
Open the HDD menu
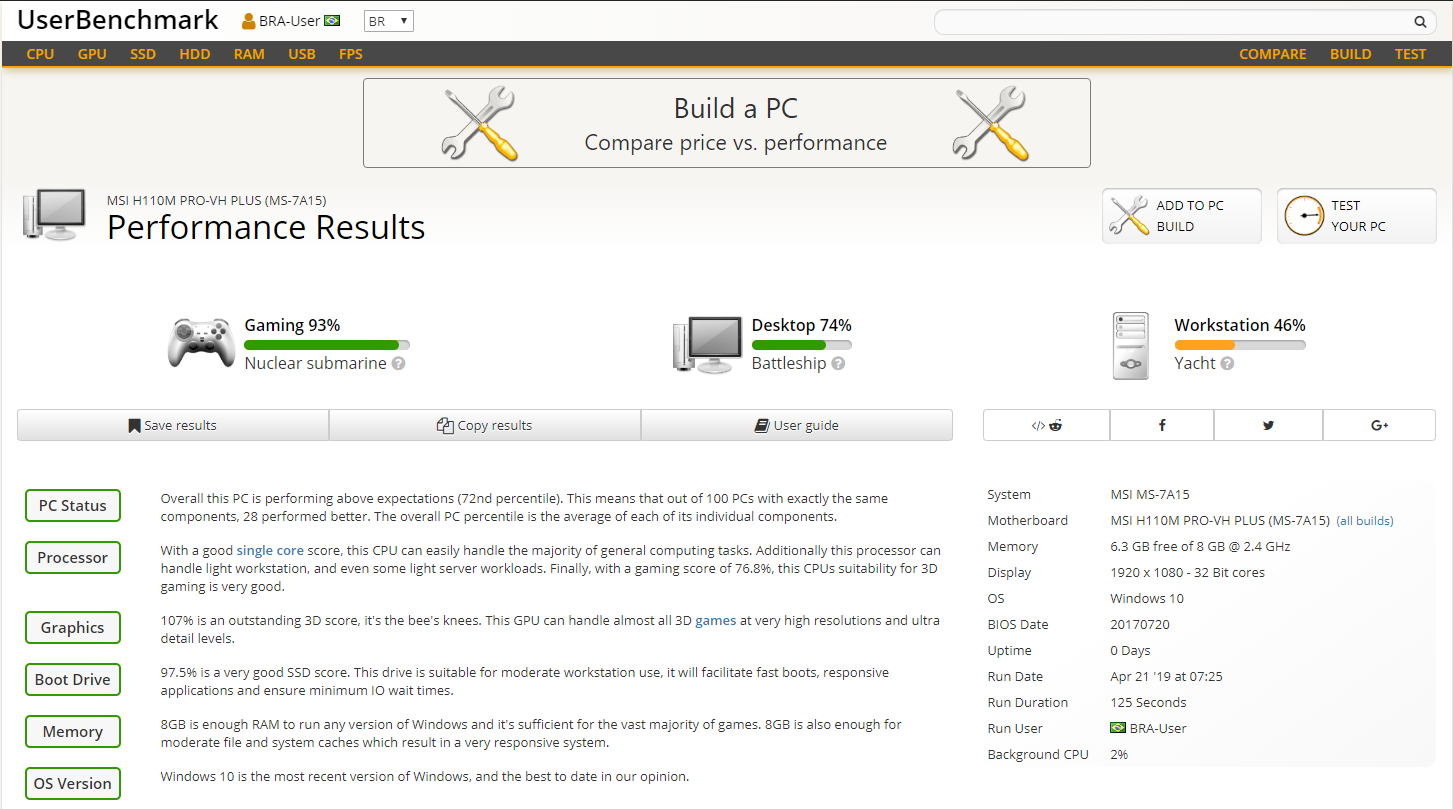pyautogui.click(x=195, y=54)
